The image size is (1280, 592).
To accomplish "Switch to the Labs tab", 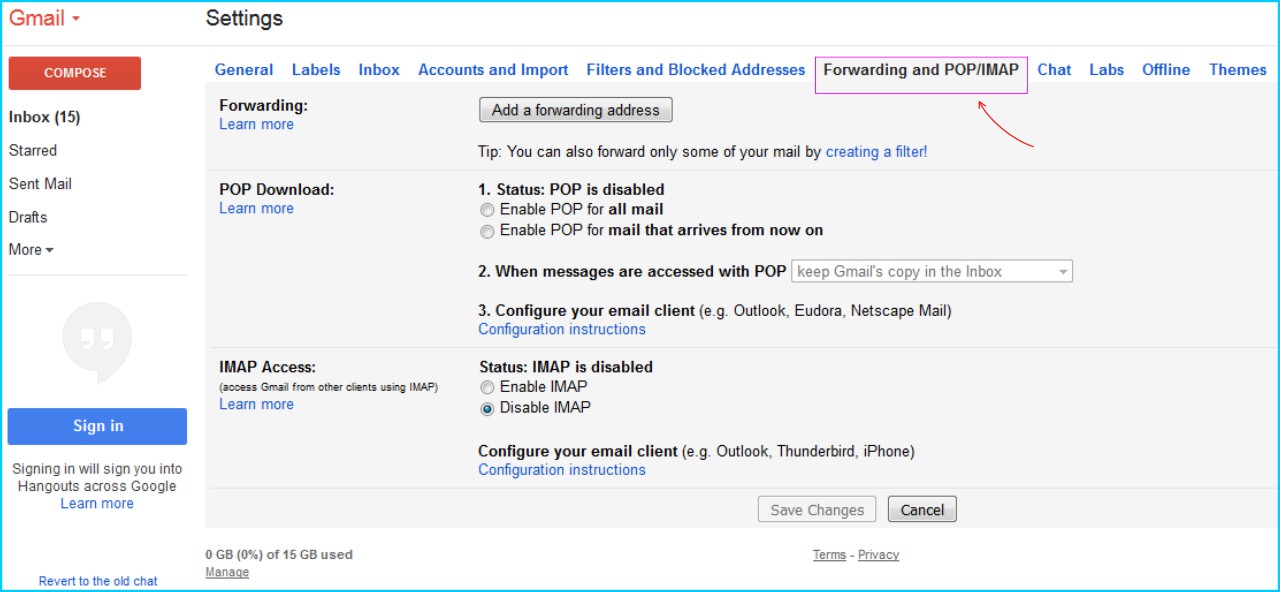I will pyautogui.click(x=1107, y=70).
